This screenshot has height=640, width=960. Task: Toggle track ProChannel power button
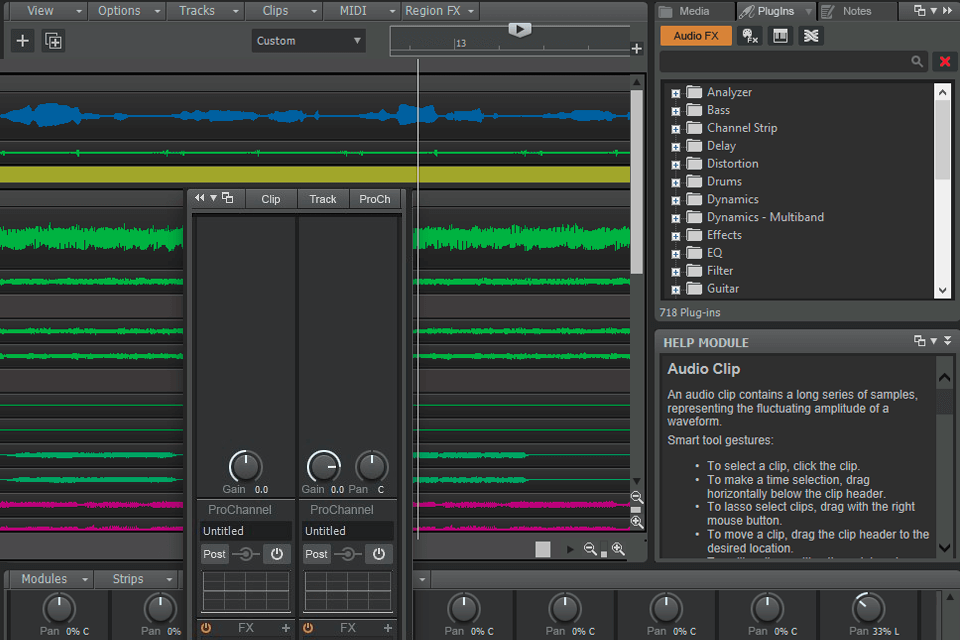(x=379, y=554)
